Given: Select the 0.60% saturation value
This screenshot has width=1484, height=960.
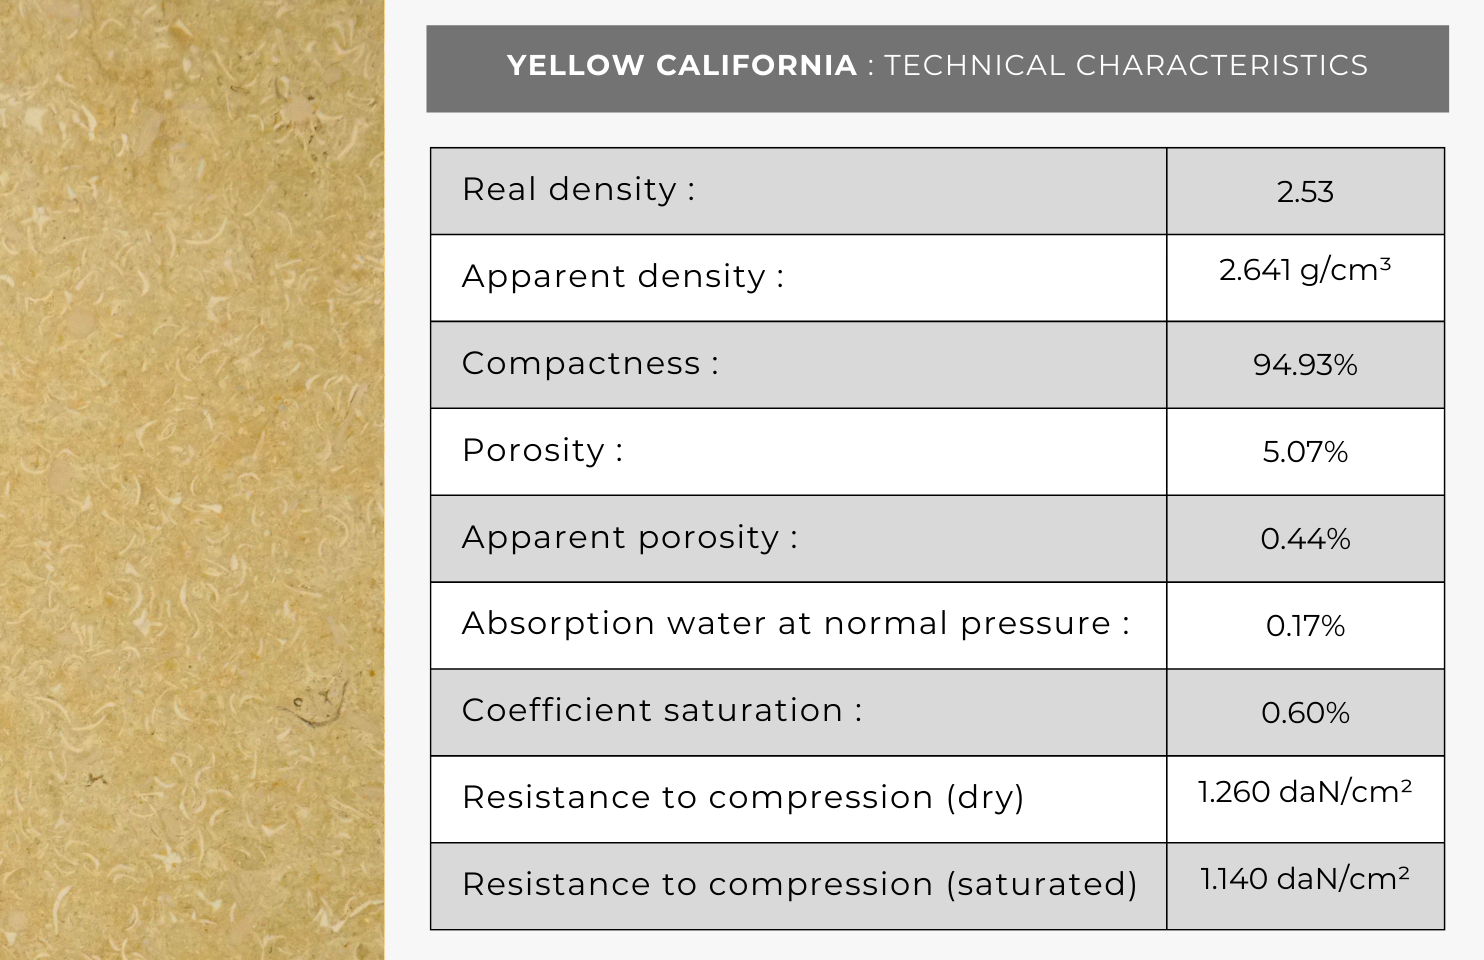Looking at the screenshot, I should coord(1305,713).
